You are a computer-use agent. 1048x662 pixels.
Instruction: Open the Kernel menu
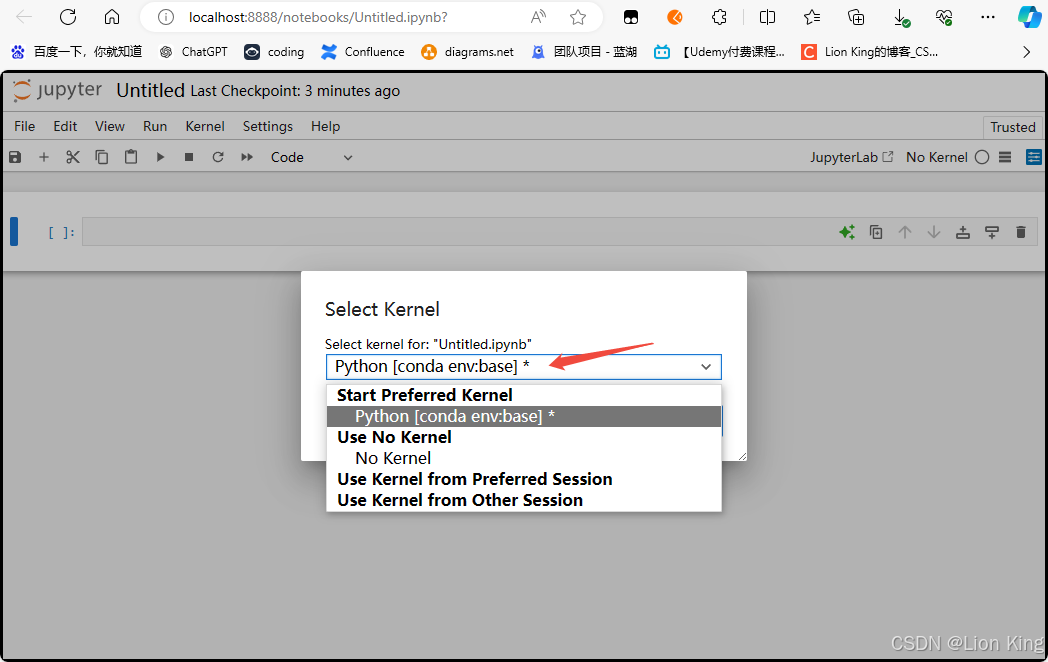205,126
